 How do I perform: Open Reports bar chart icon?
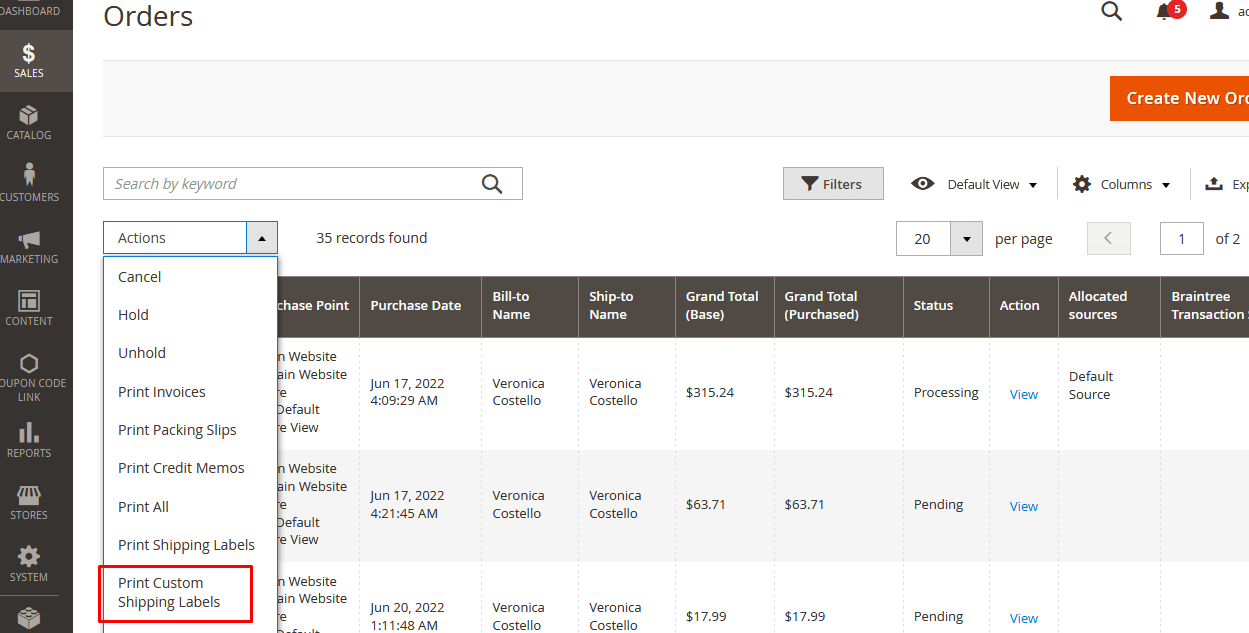[x=29, y=440]
